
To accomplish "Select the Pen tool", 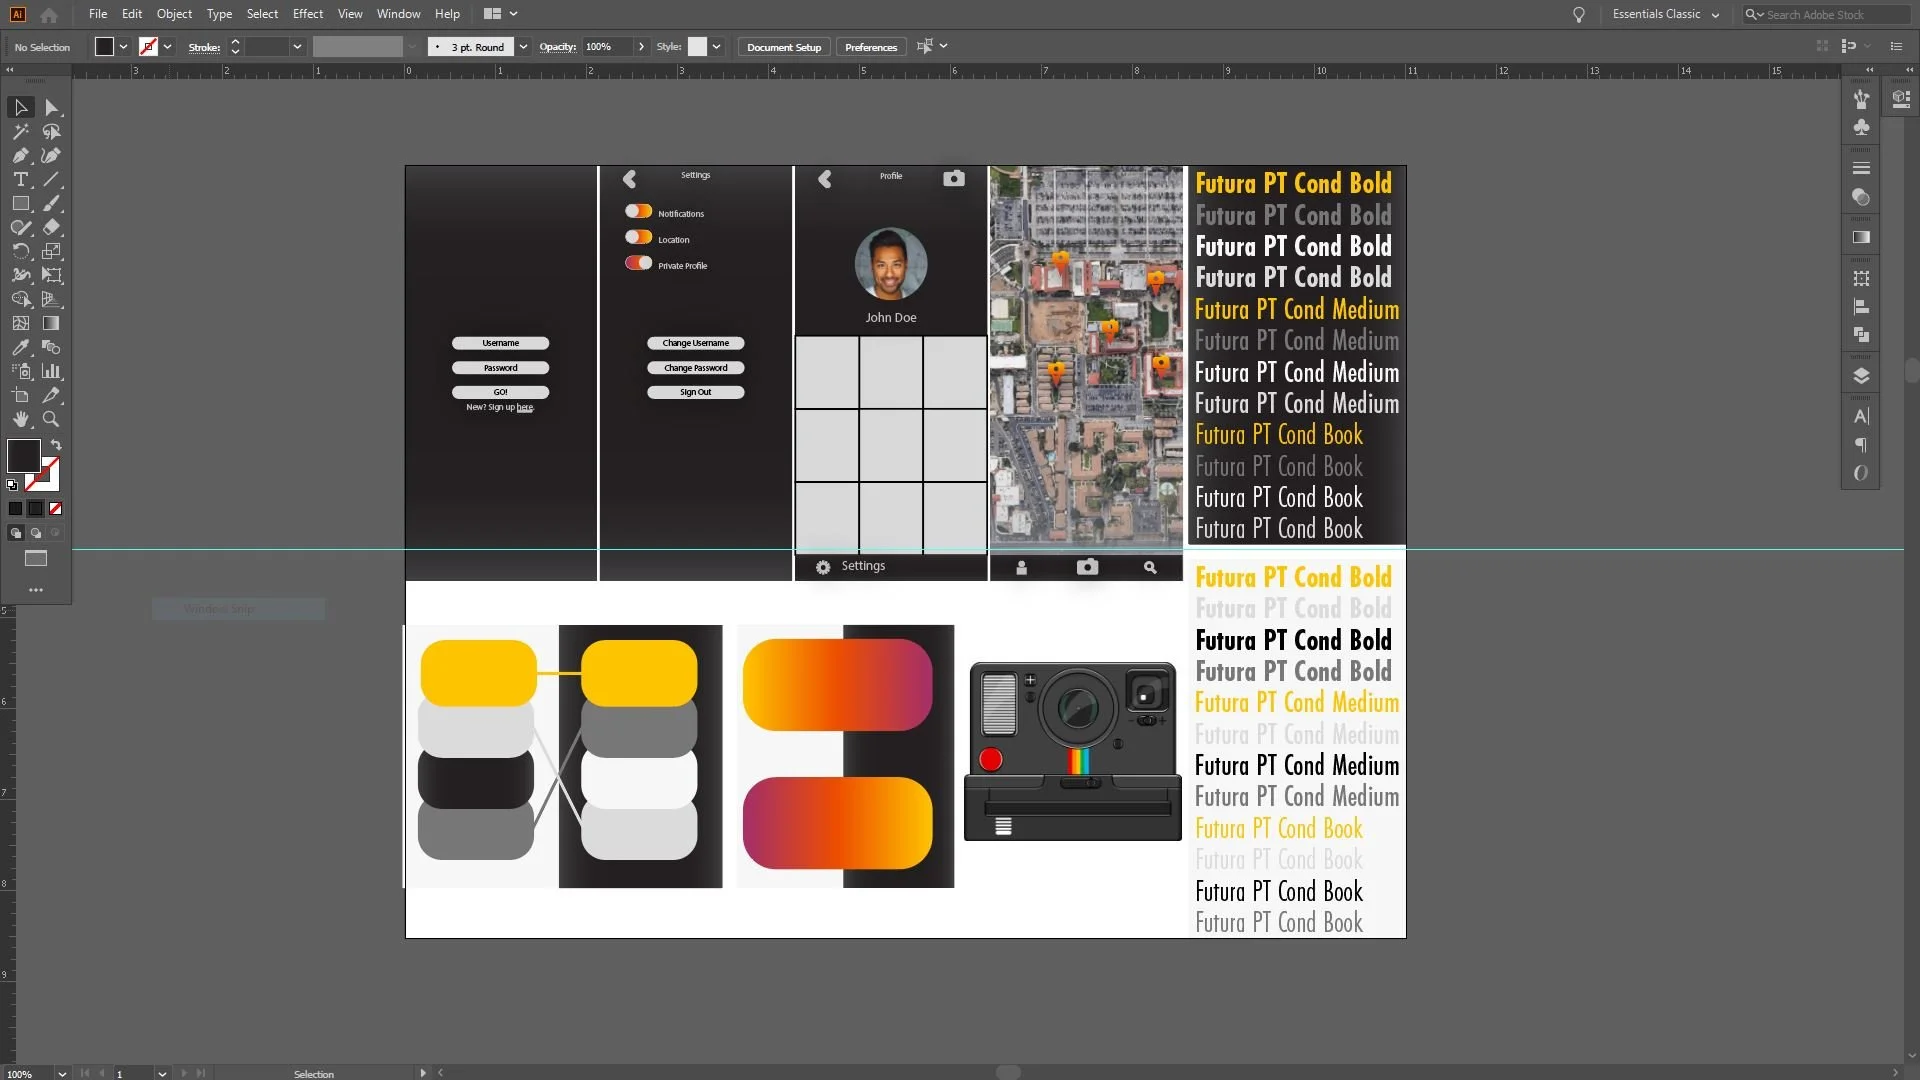I will [20, 155].
